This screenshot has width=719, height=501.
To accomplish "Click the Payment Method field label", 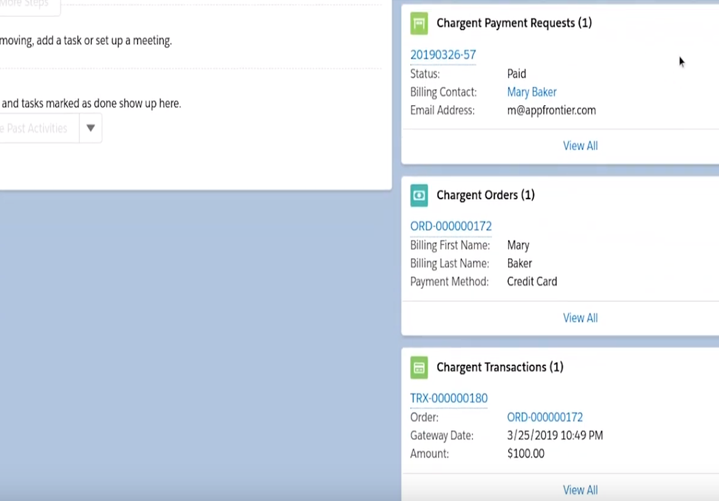I will (449, 281).
